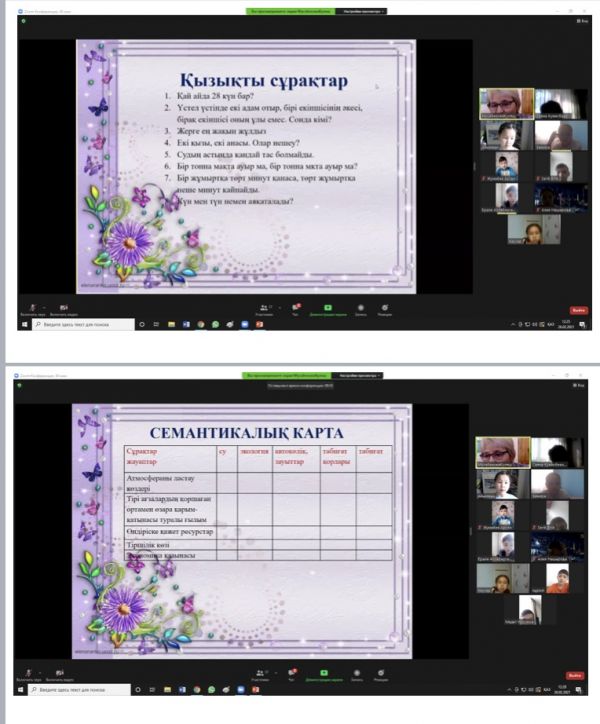Click green Share Screen icon in upper window

coord(327,308)
